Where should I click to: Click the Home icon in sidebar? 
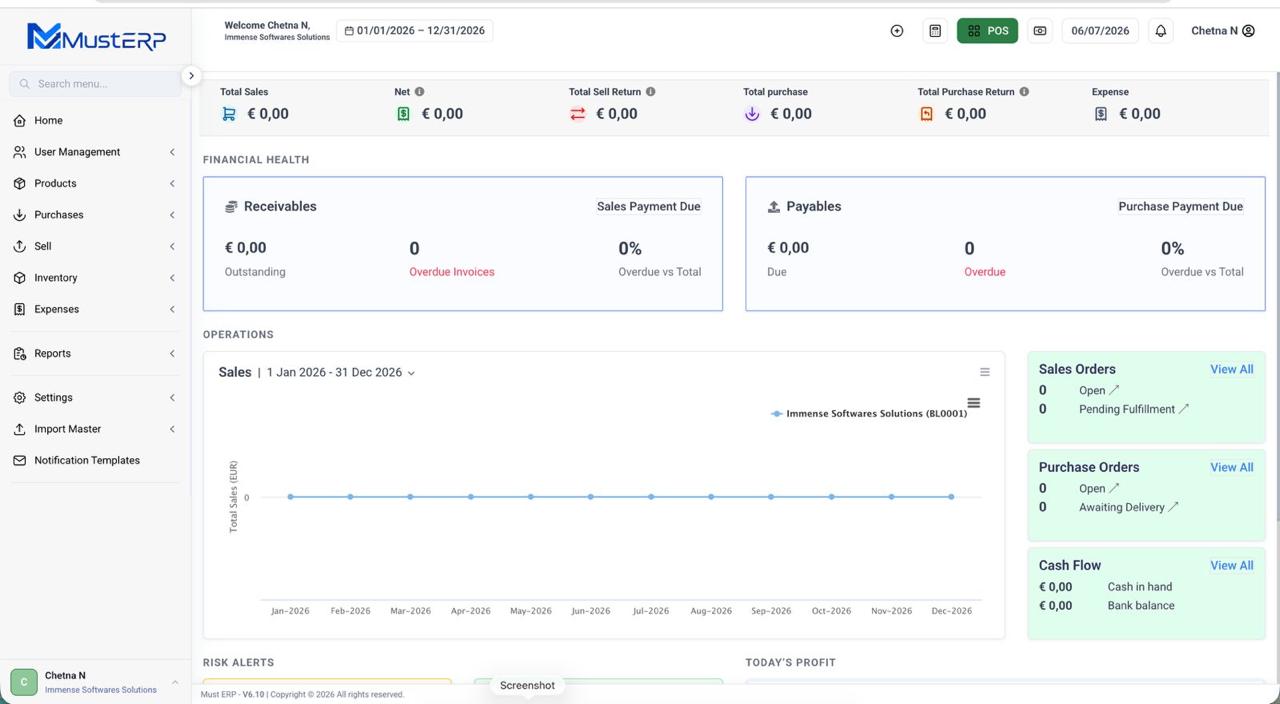19,121
